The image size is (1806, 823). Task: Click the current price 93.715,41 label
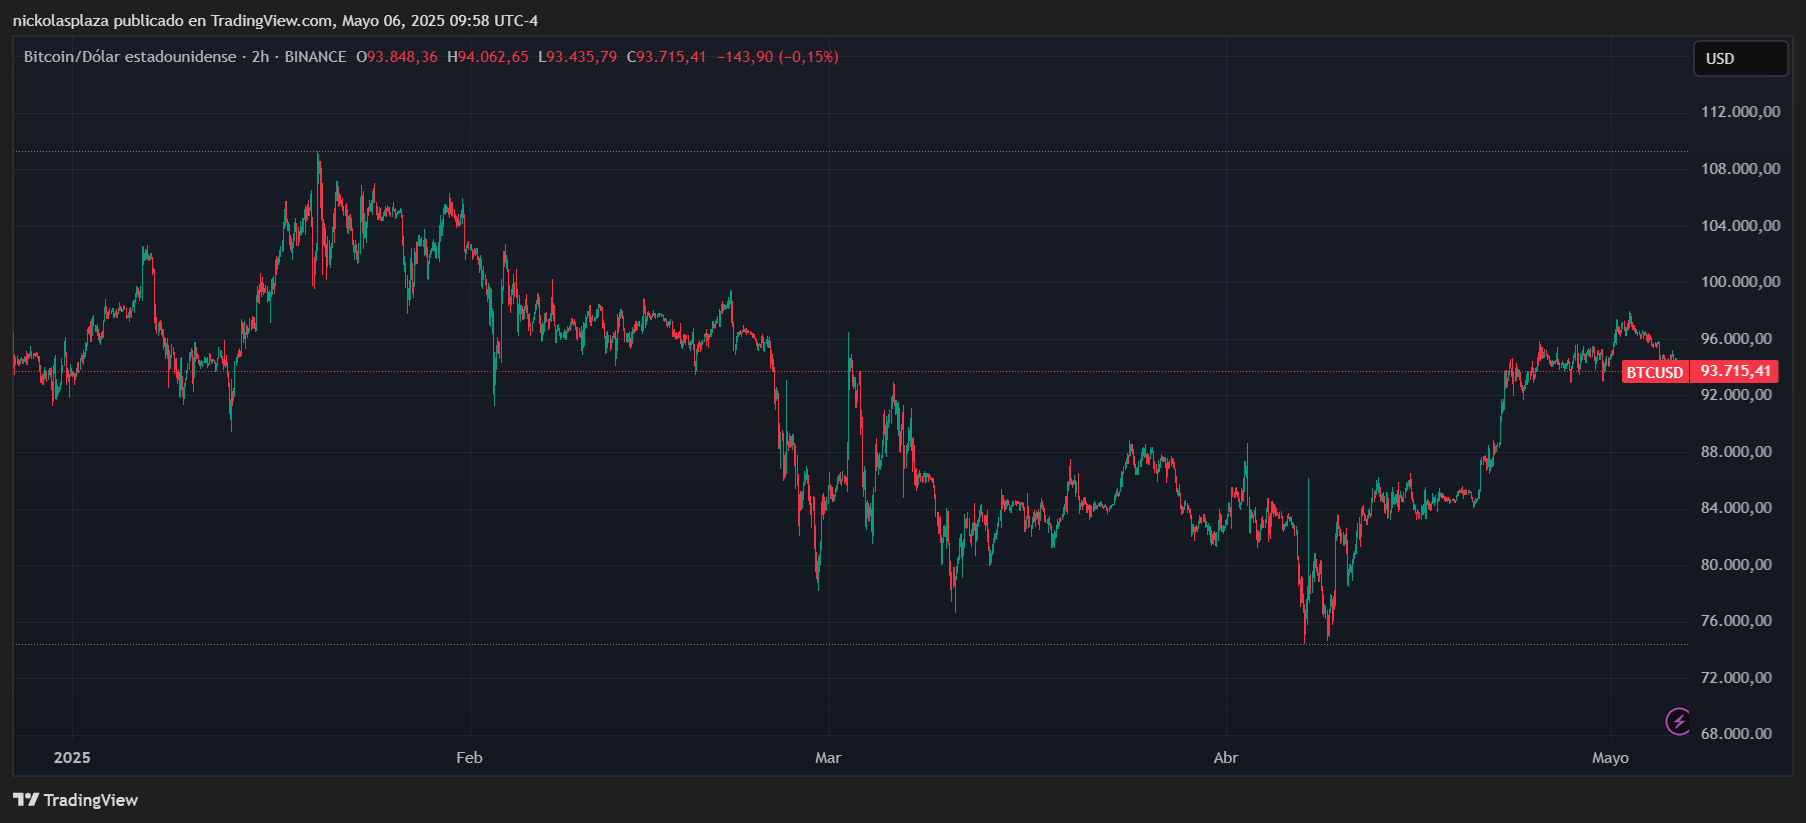coord(1735,371)
